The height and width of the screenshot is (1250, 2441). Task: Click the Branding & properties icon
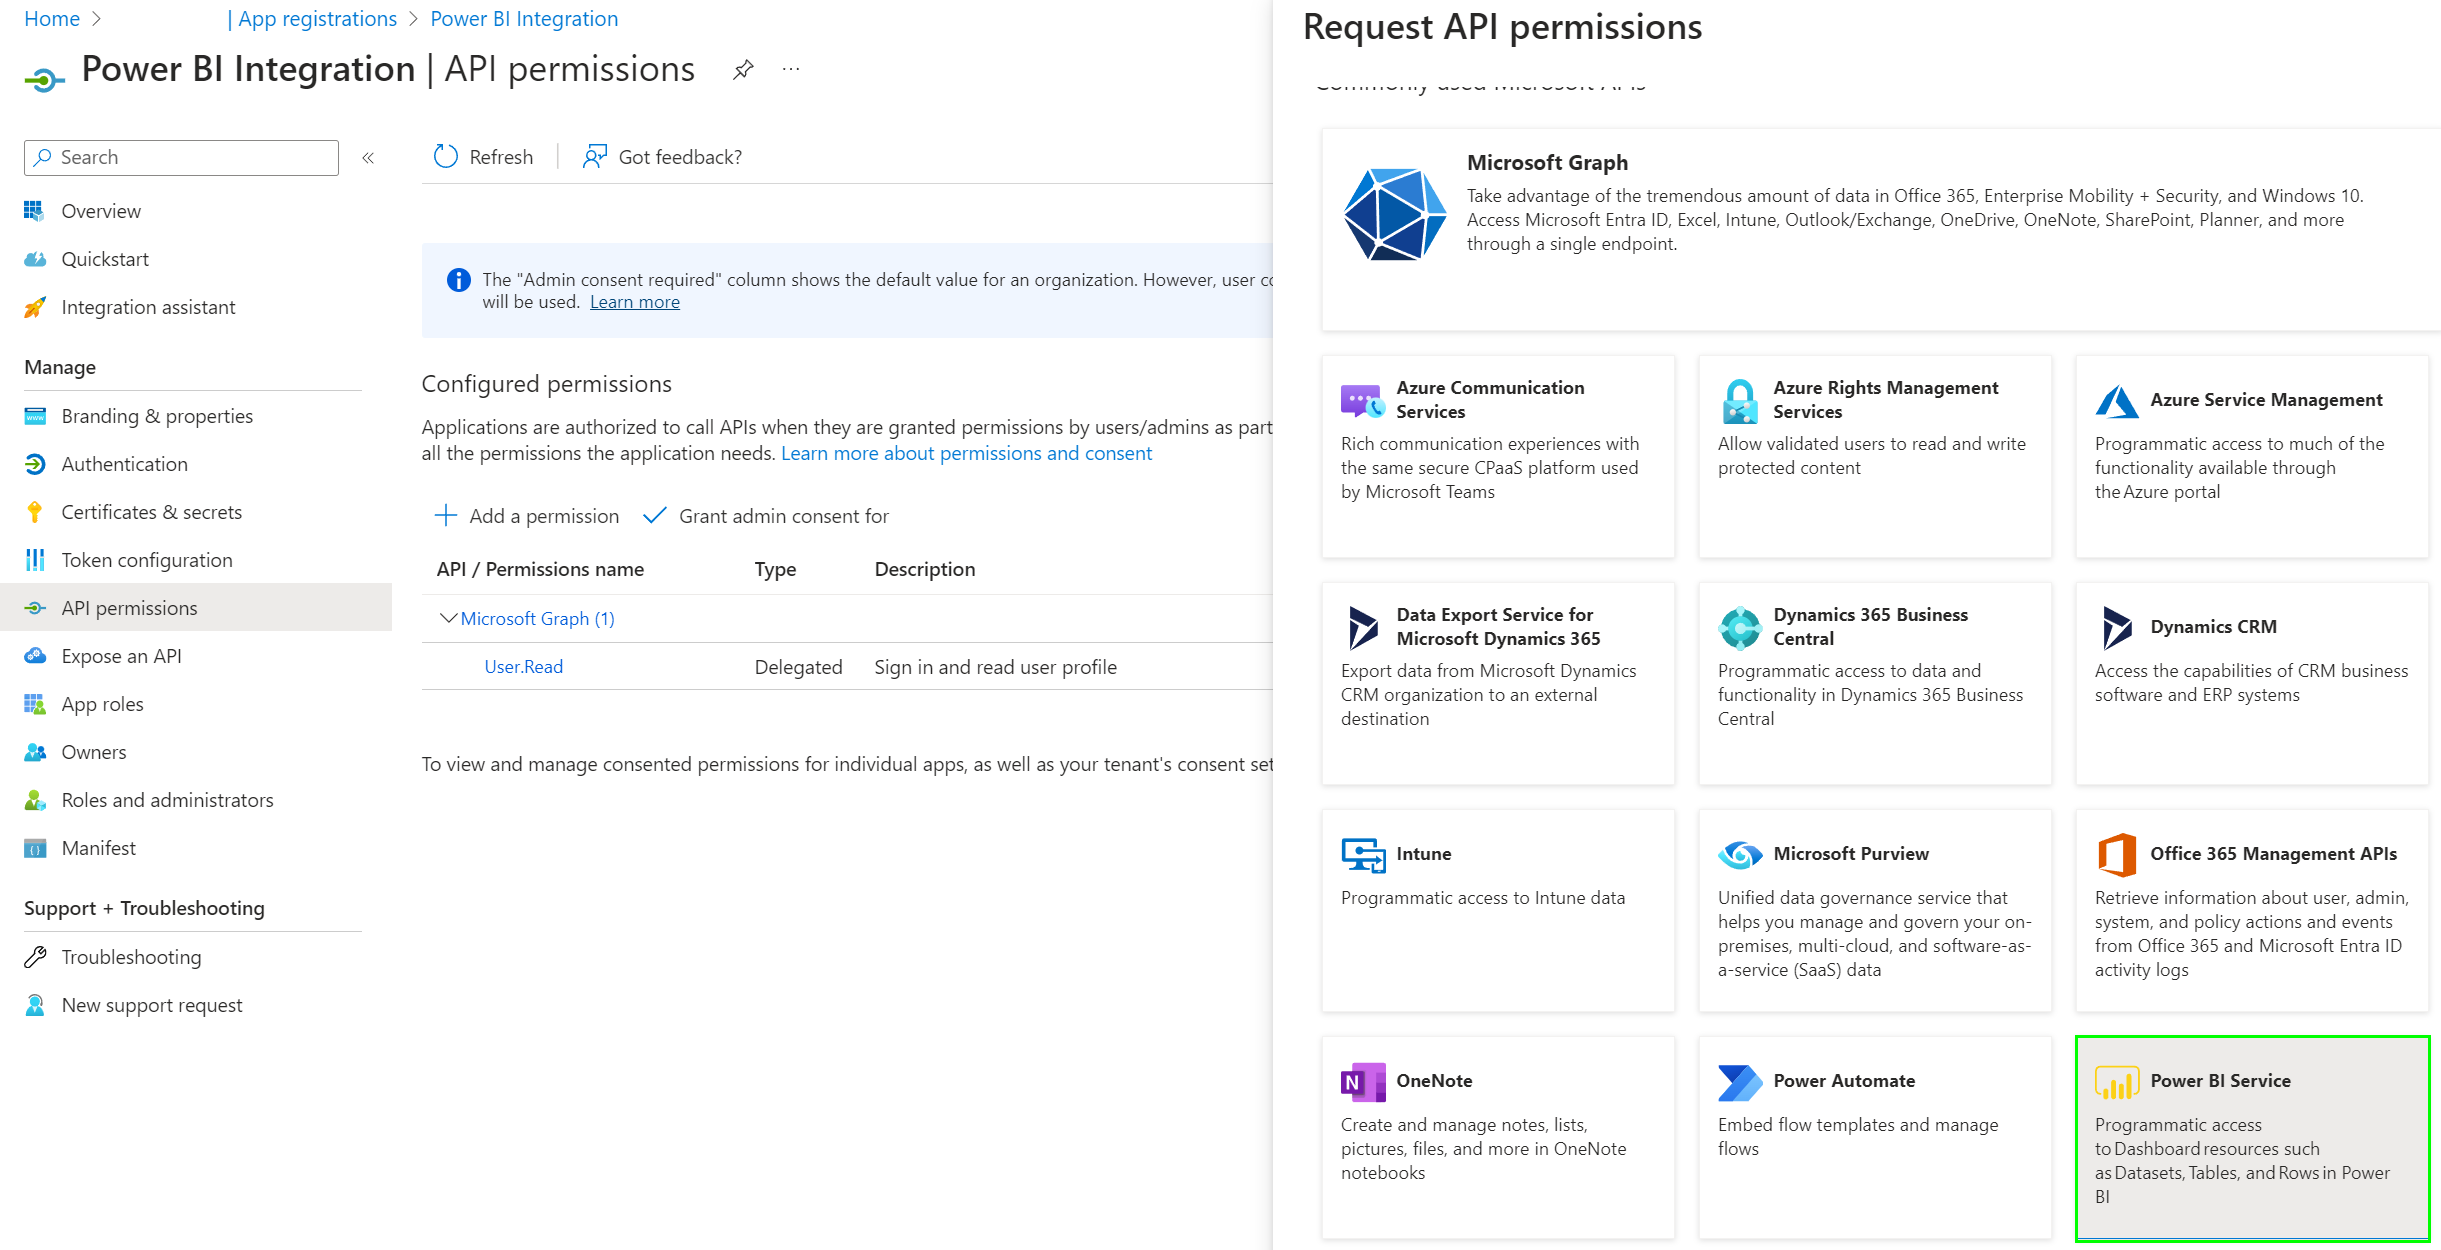click(x=35, y=416)
